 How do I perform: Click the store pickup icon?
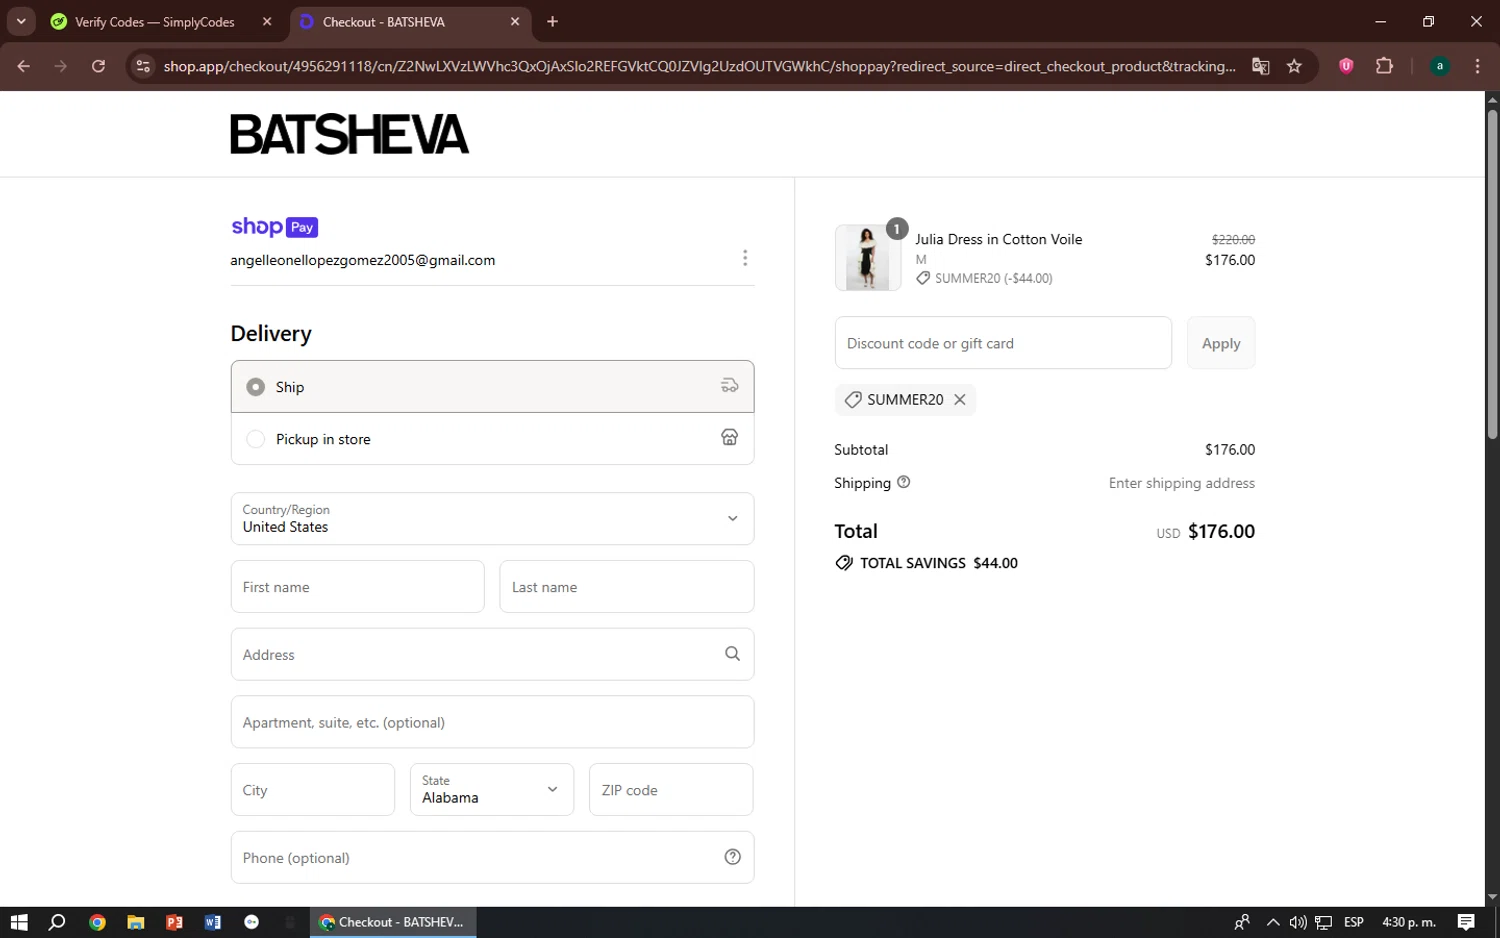pos(730,438)
